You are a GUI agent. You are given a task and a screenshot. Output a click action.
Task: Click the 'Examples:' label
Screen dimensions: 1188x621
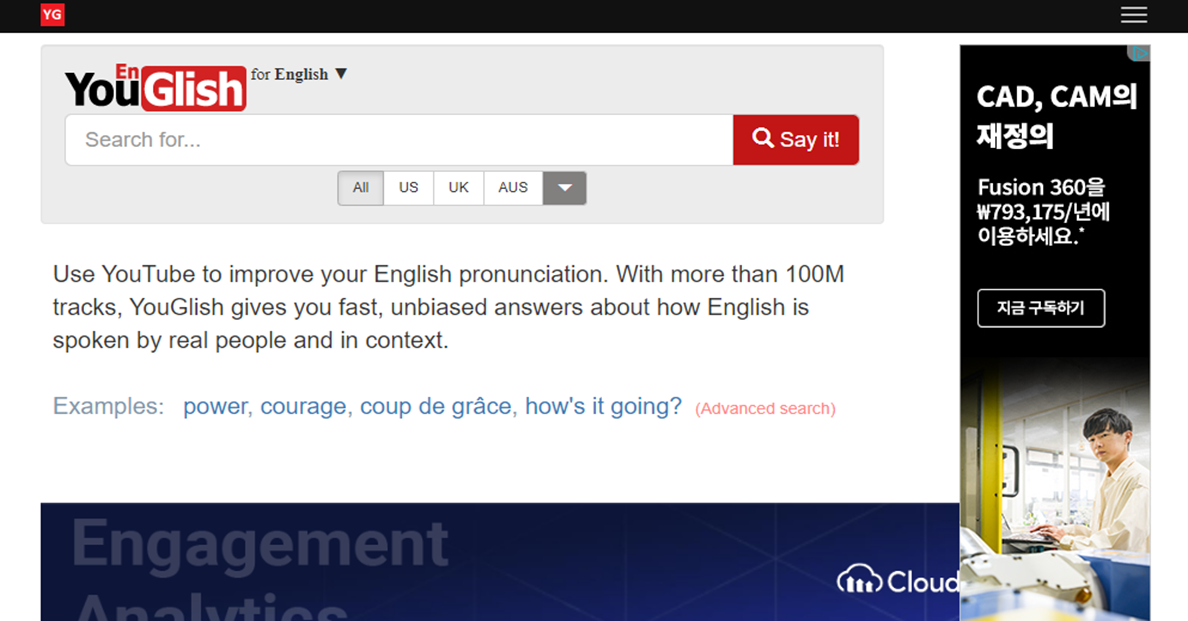coord(108,407)
